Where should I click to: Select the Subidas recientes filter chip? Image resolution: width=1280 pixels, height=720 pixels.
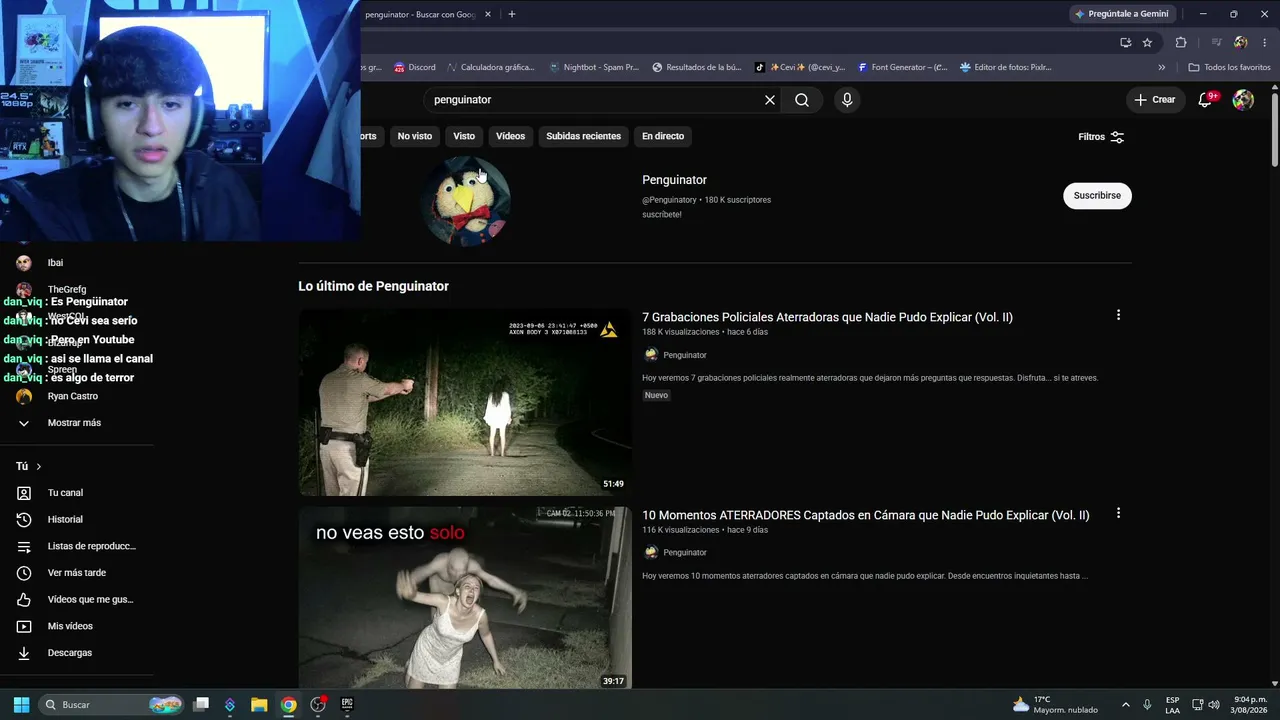(x=583, y=136)
